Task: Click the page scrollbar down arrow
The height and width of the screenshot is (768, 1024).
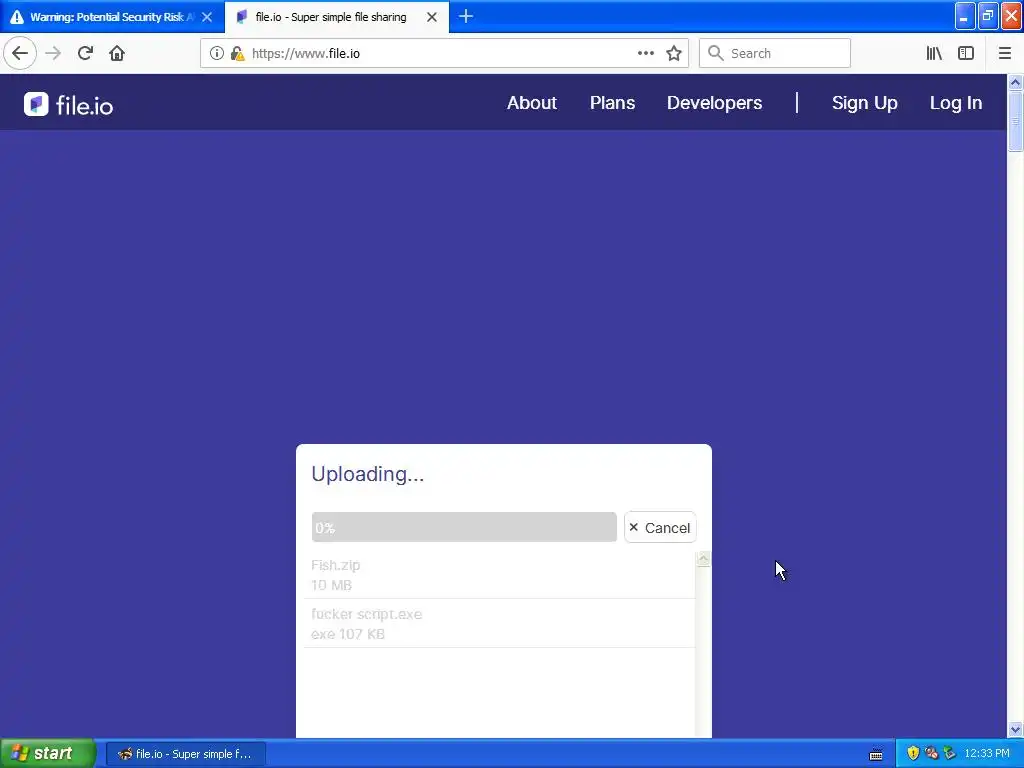Action: (x=1015, y=729)
